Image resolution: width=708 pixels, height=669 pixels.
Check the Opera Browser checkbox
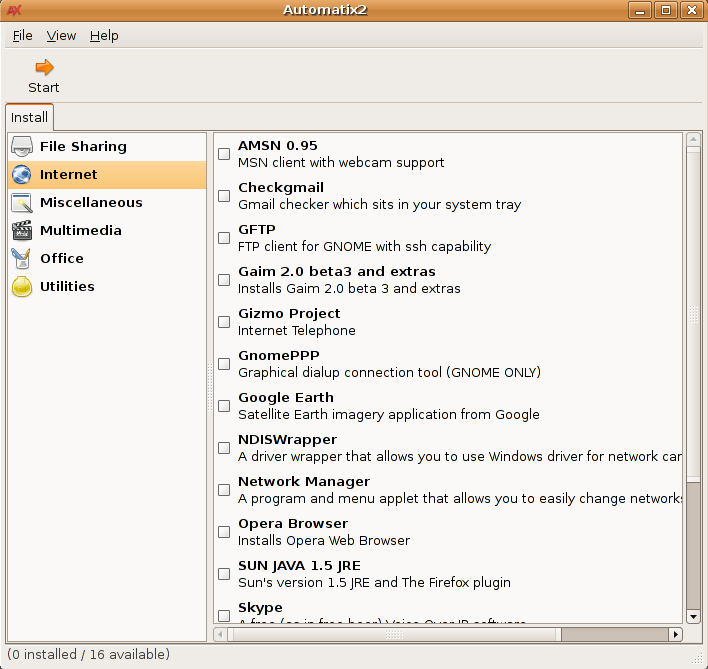coord(224,532)
